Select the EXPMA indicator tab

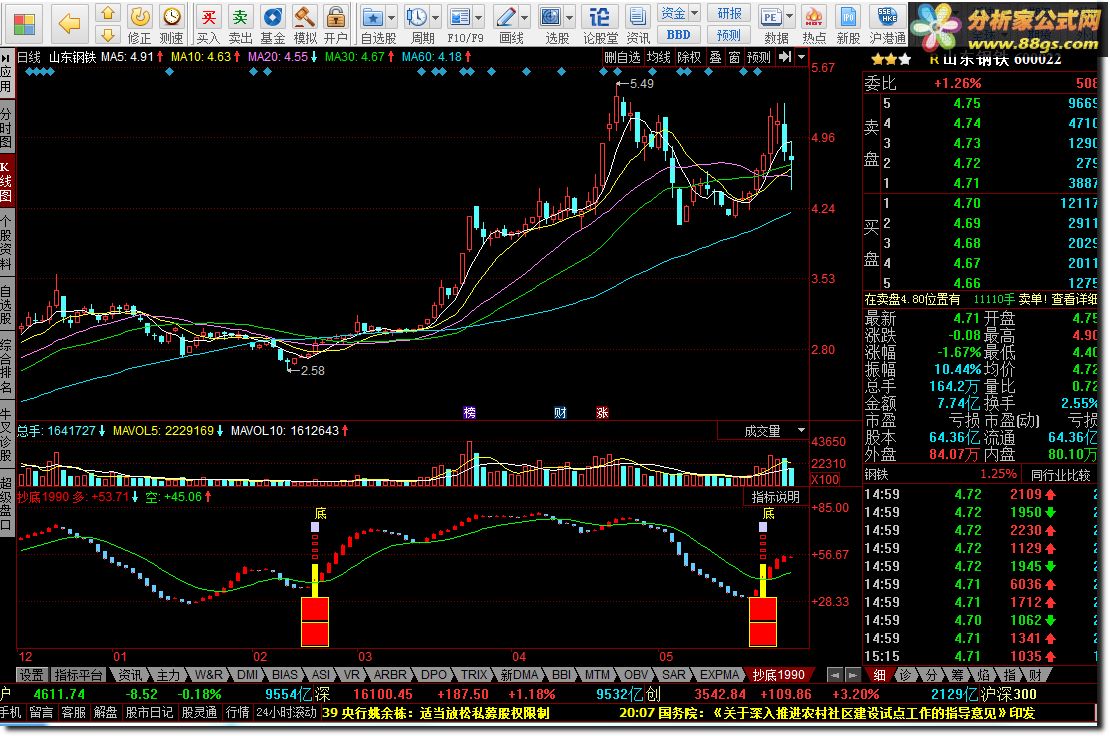click(720, 675)
